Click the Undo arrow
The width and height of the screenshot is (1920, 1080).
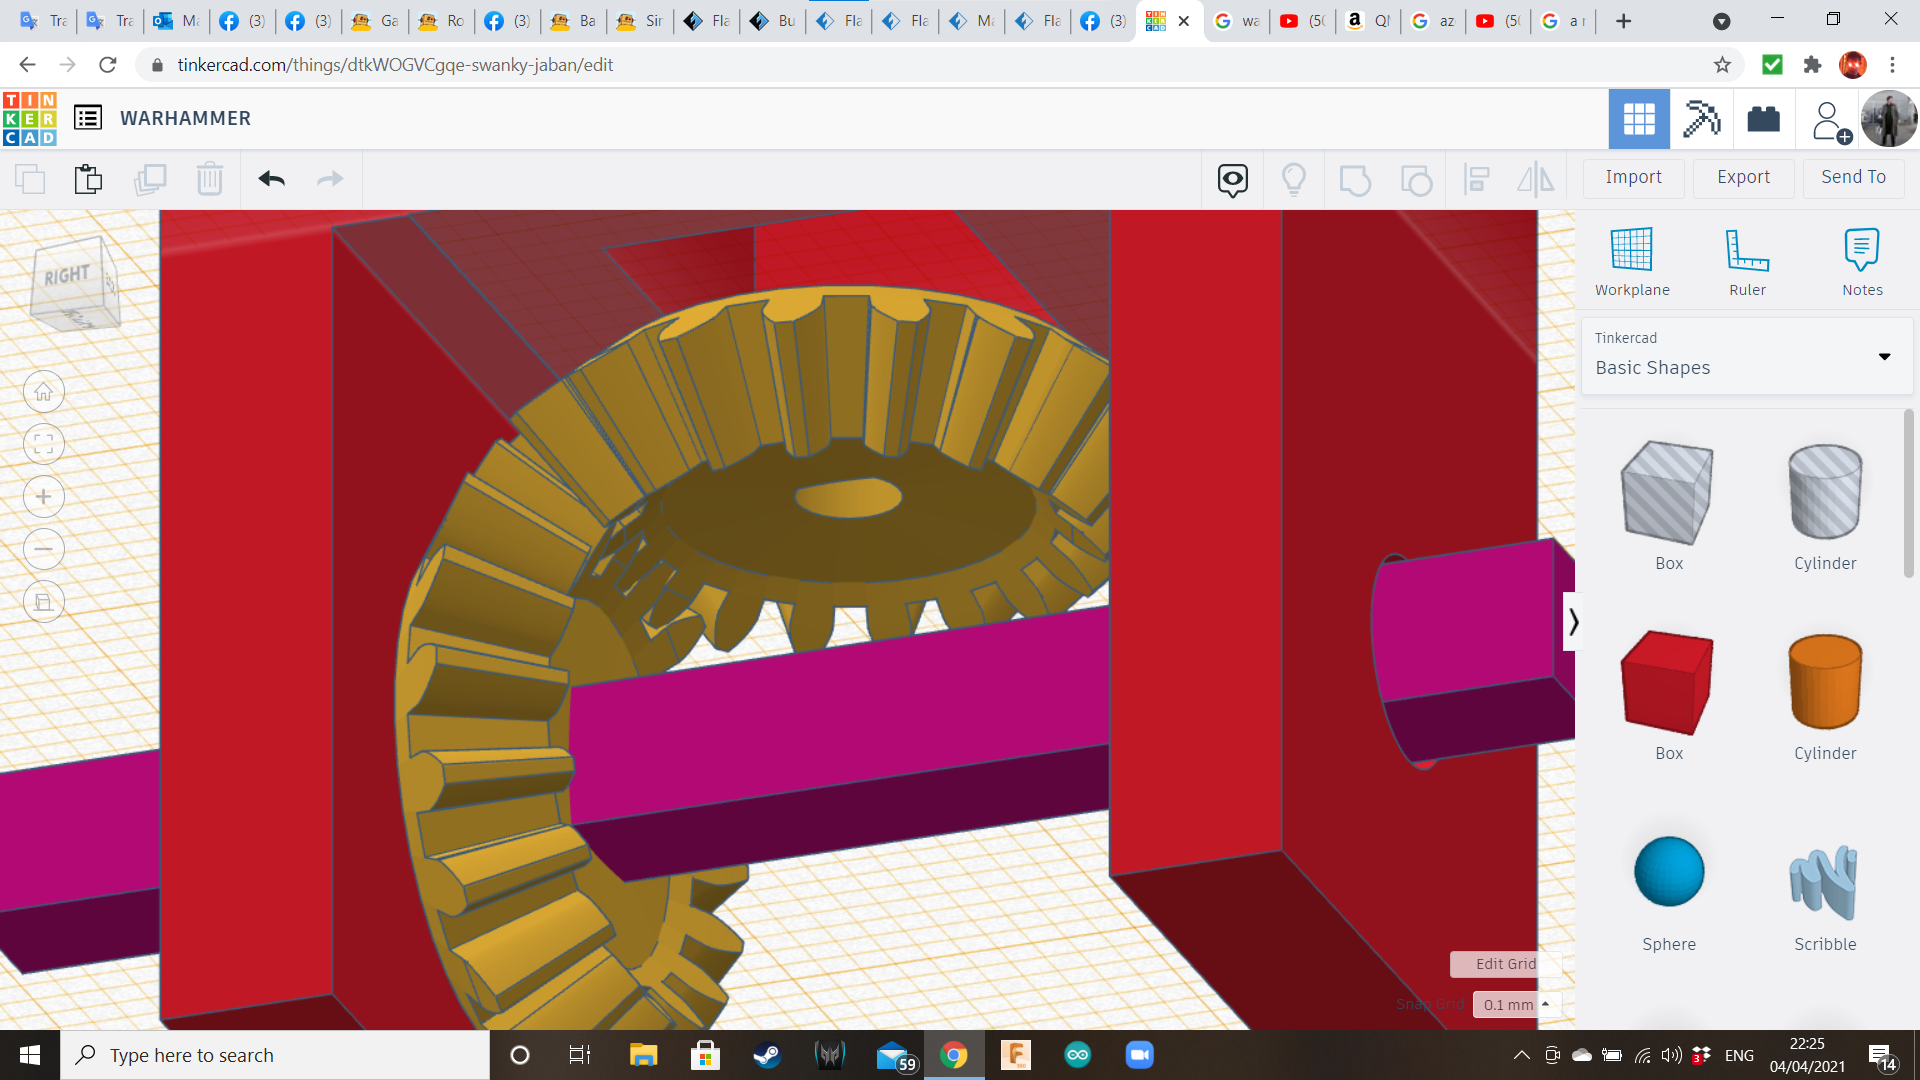pyautogui.click(x=272, y=179)
